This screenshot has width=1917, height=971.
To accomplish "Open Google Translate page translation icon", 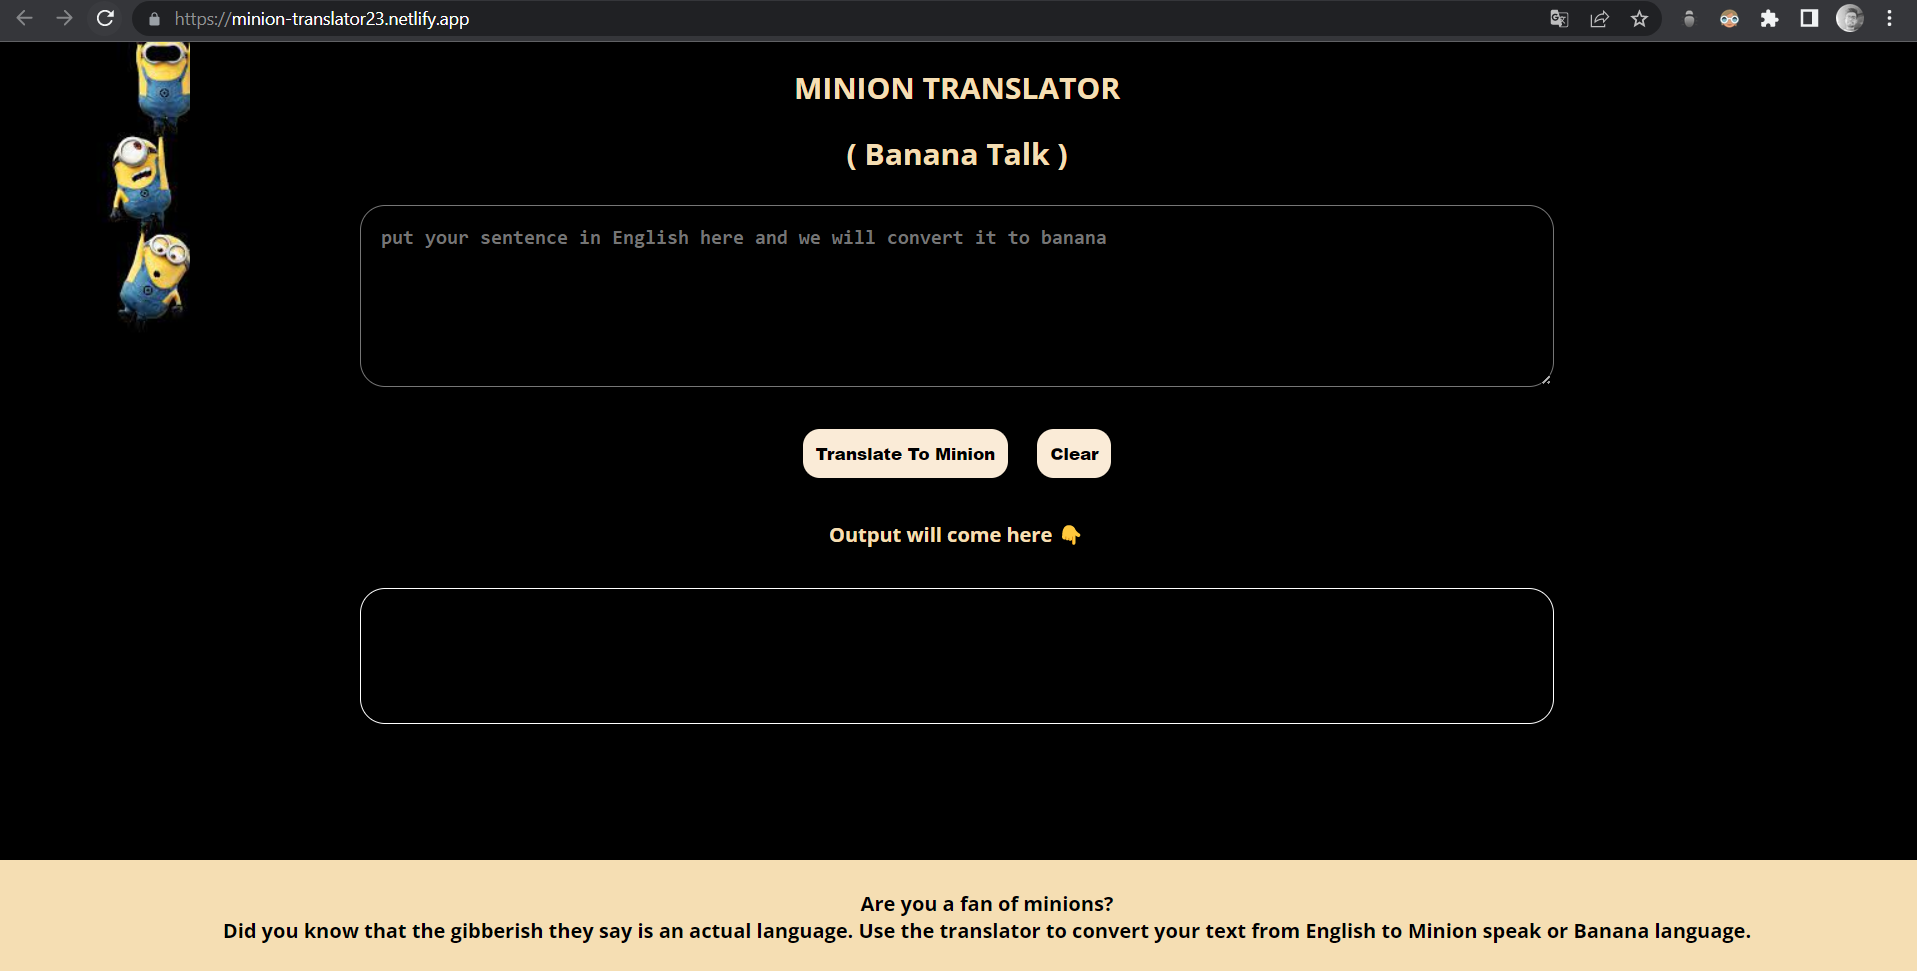I will [1558, 19].
